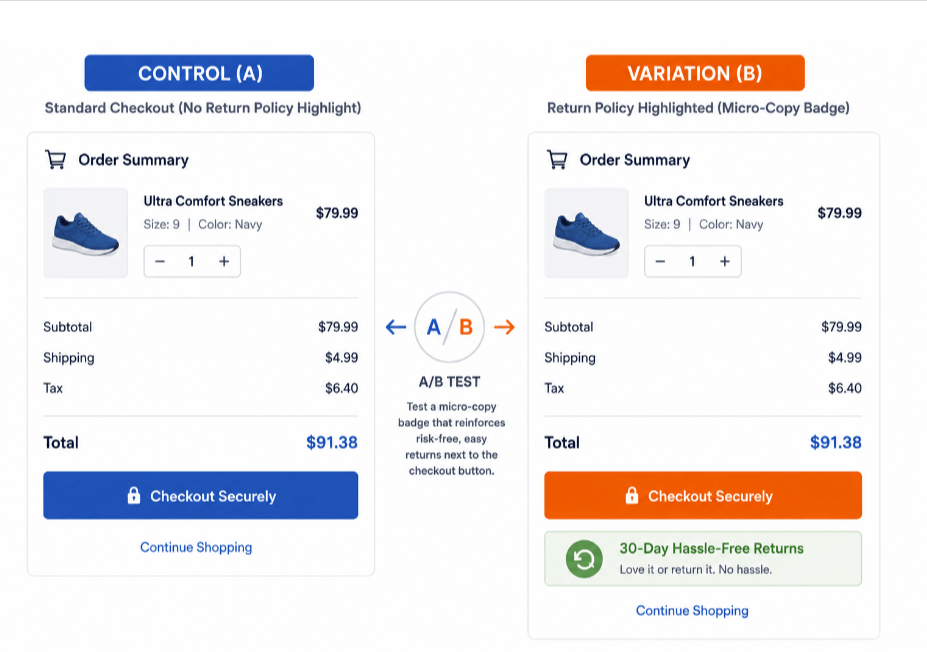Click the lock icon on blue Checkout button
Screen dimensions: 927x652
134,495
